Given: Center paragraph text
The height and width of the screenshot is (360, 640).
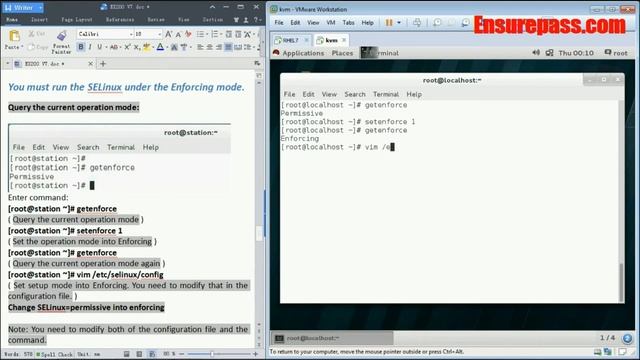Looking at the screenshot, I should point(209,47).
